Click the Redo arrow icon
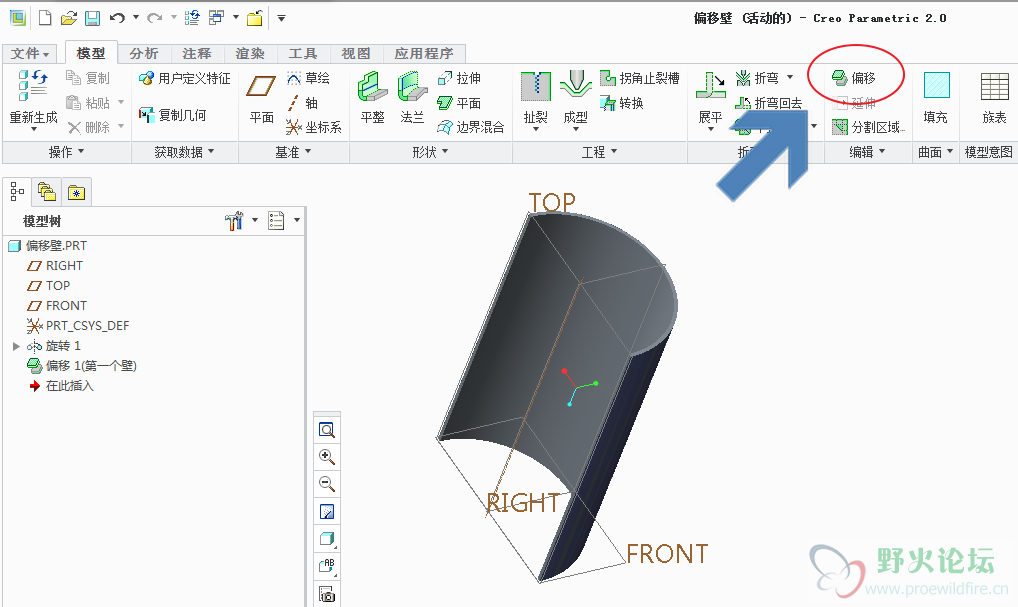 coord(155,18)
